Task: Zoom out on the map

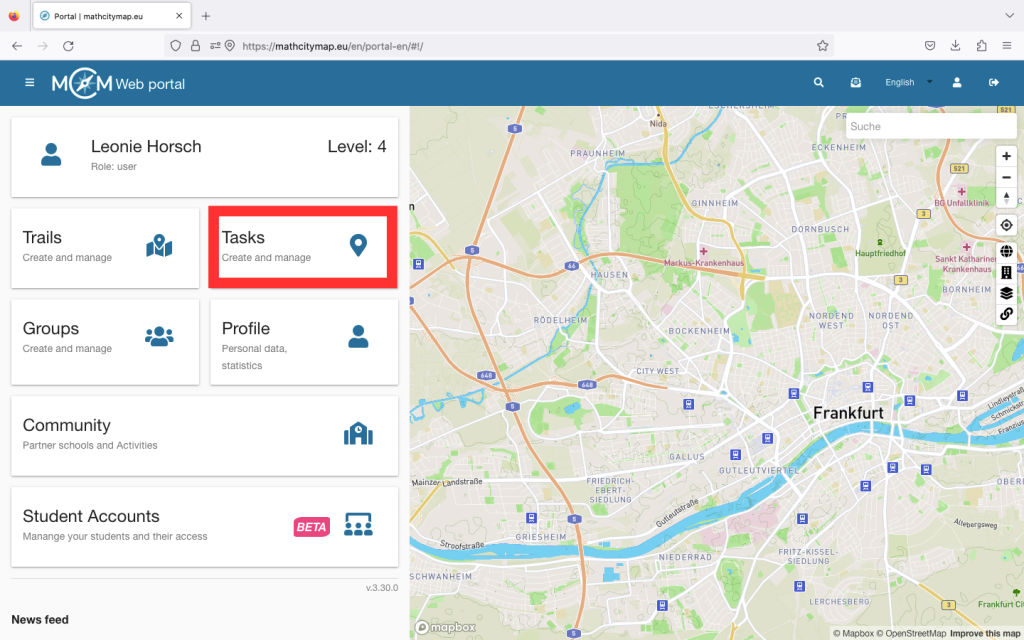Action: click(x=1006, y=177)
